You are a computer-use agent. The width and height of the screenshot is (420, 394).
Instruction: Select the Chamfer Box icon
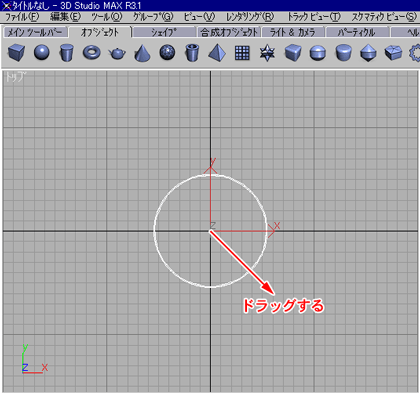click(x=293, y=53)
